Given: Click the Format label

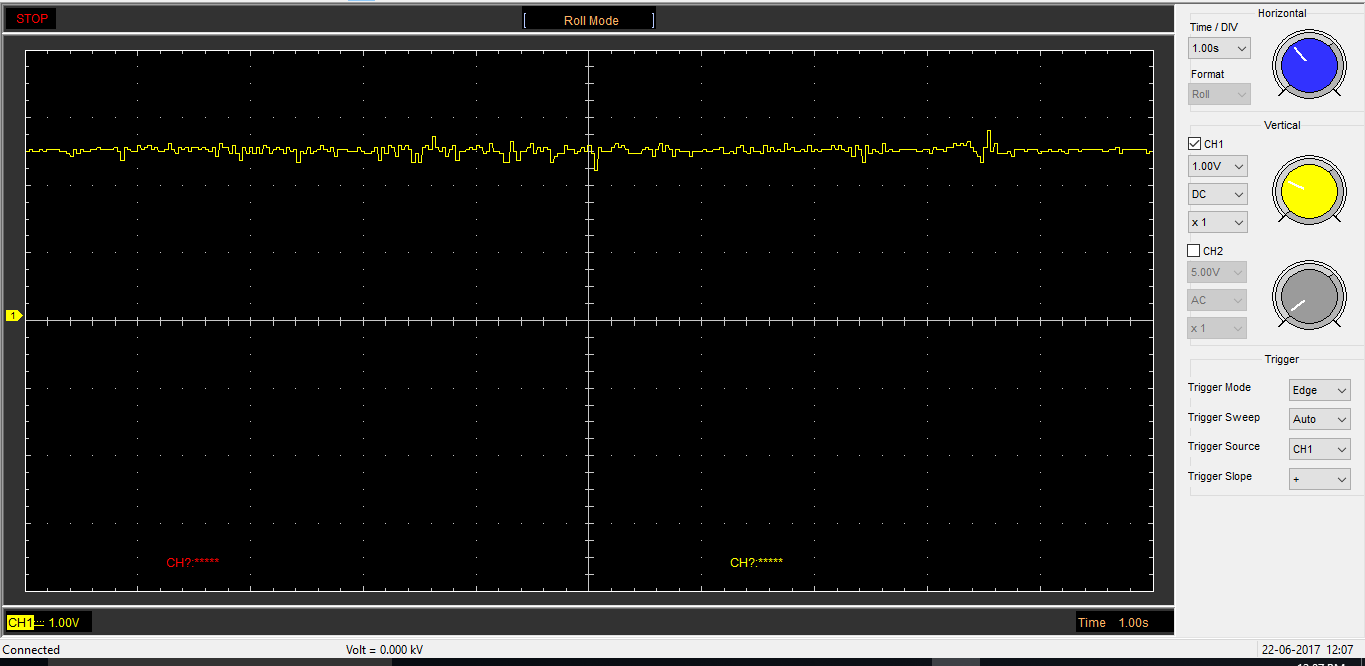Looking at the screenshot, I should [x=1207, y=74].
